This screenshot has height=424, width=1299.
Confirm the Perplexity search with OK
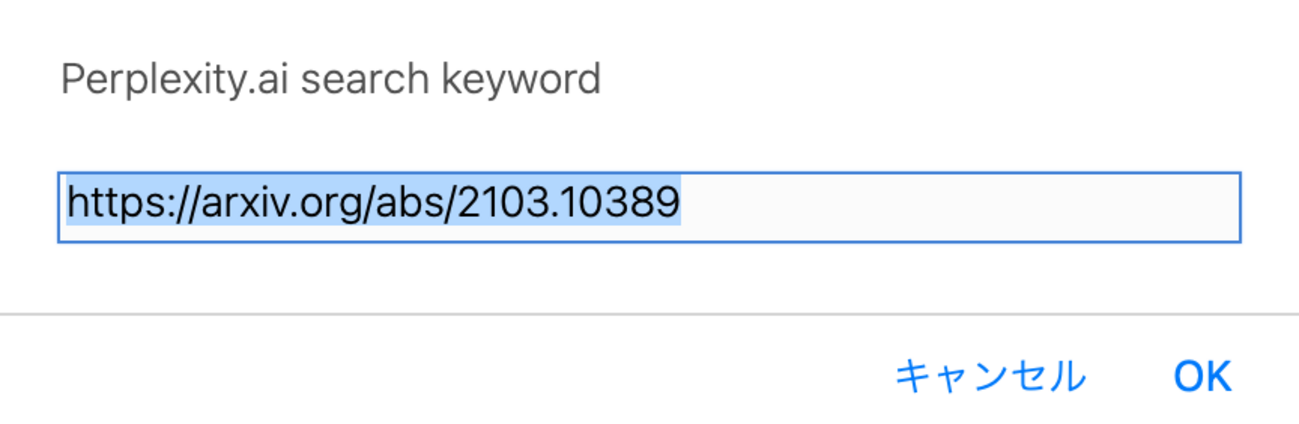1202,377
